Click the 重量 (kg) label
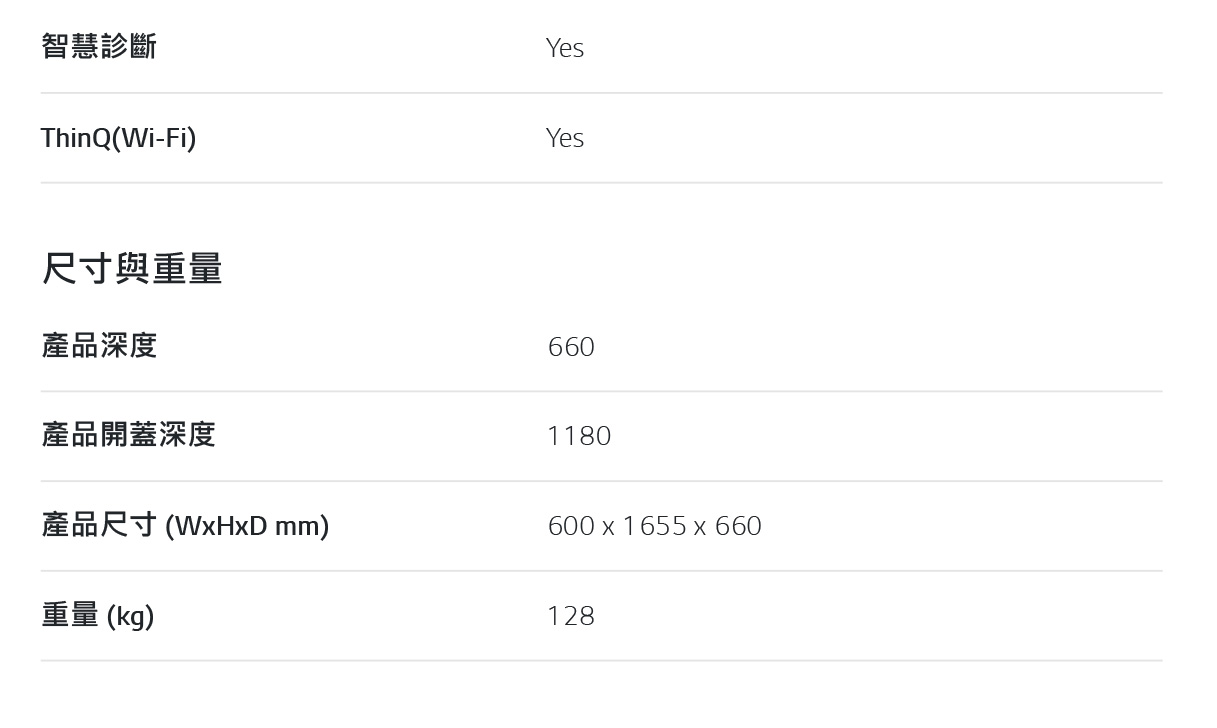 tap(98, 615)
